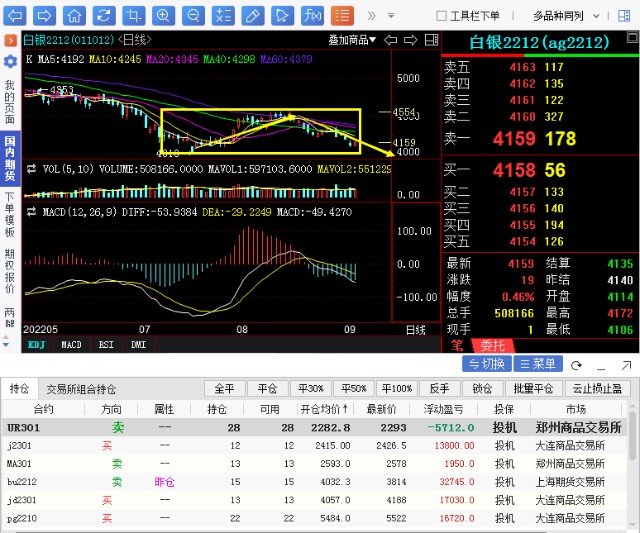Click the 平30% button
The width and height of the screenshot is (640, 533).
tap(311, 389)
